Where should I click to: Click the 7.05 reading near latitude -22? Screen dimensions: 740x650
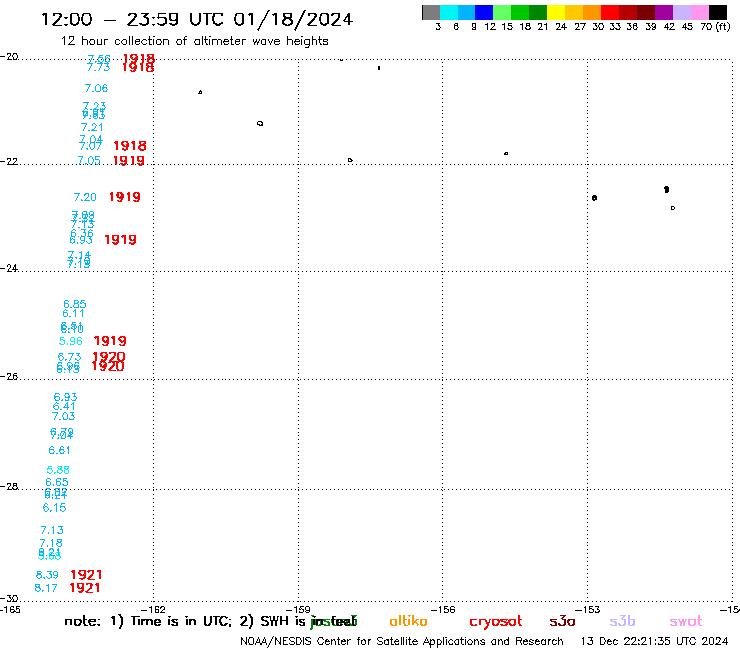click(89, 160)
